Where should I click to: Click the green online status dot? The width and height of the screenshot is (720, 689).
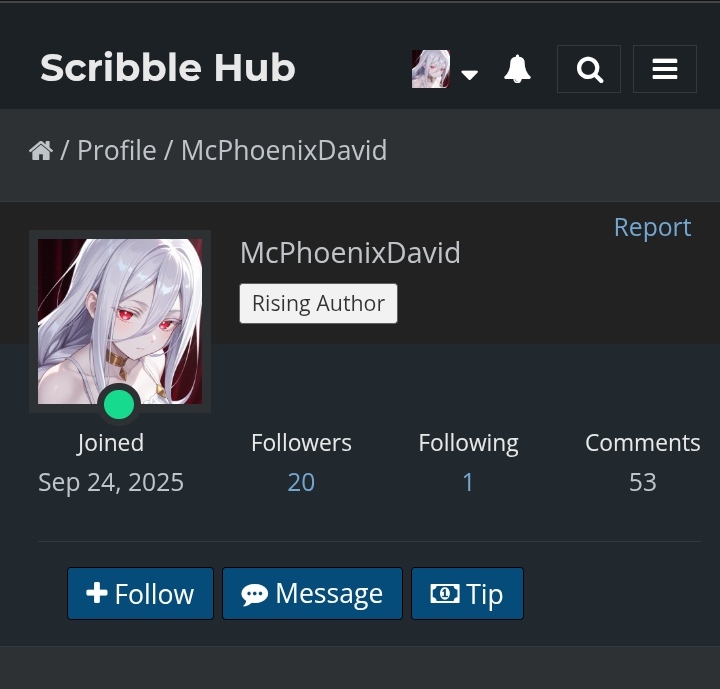pyautogui.click(x=119, y=404)
